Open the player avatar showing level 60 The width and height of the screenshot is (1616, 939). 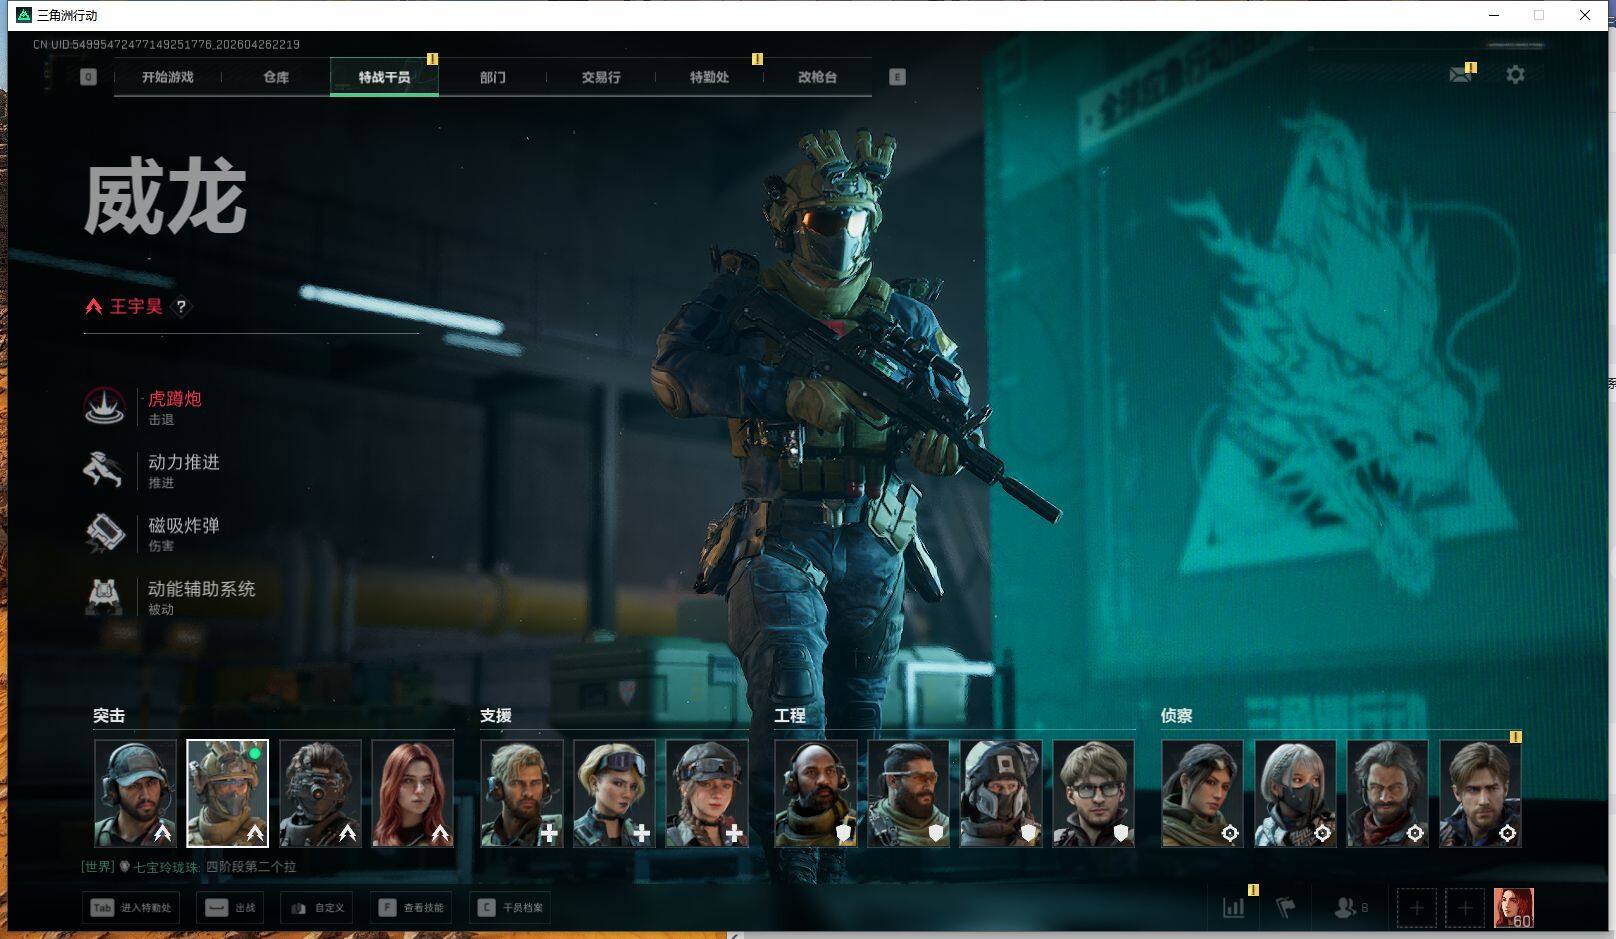pyautogui.click(x=1513, y=908)
